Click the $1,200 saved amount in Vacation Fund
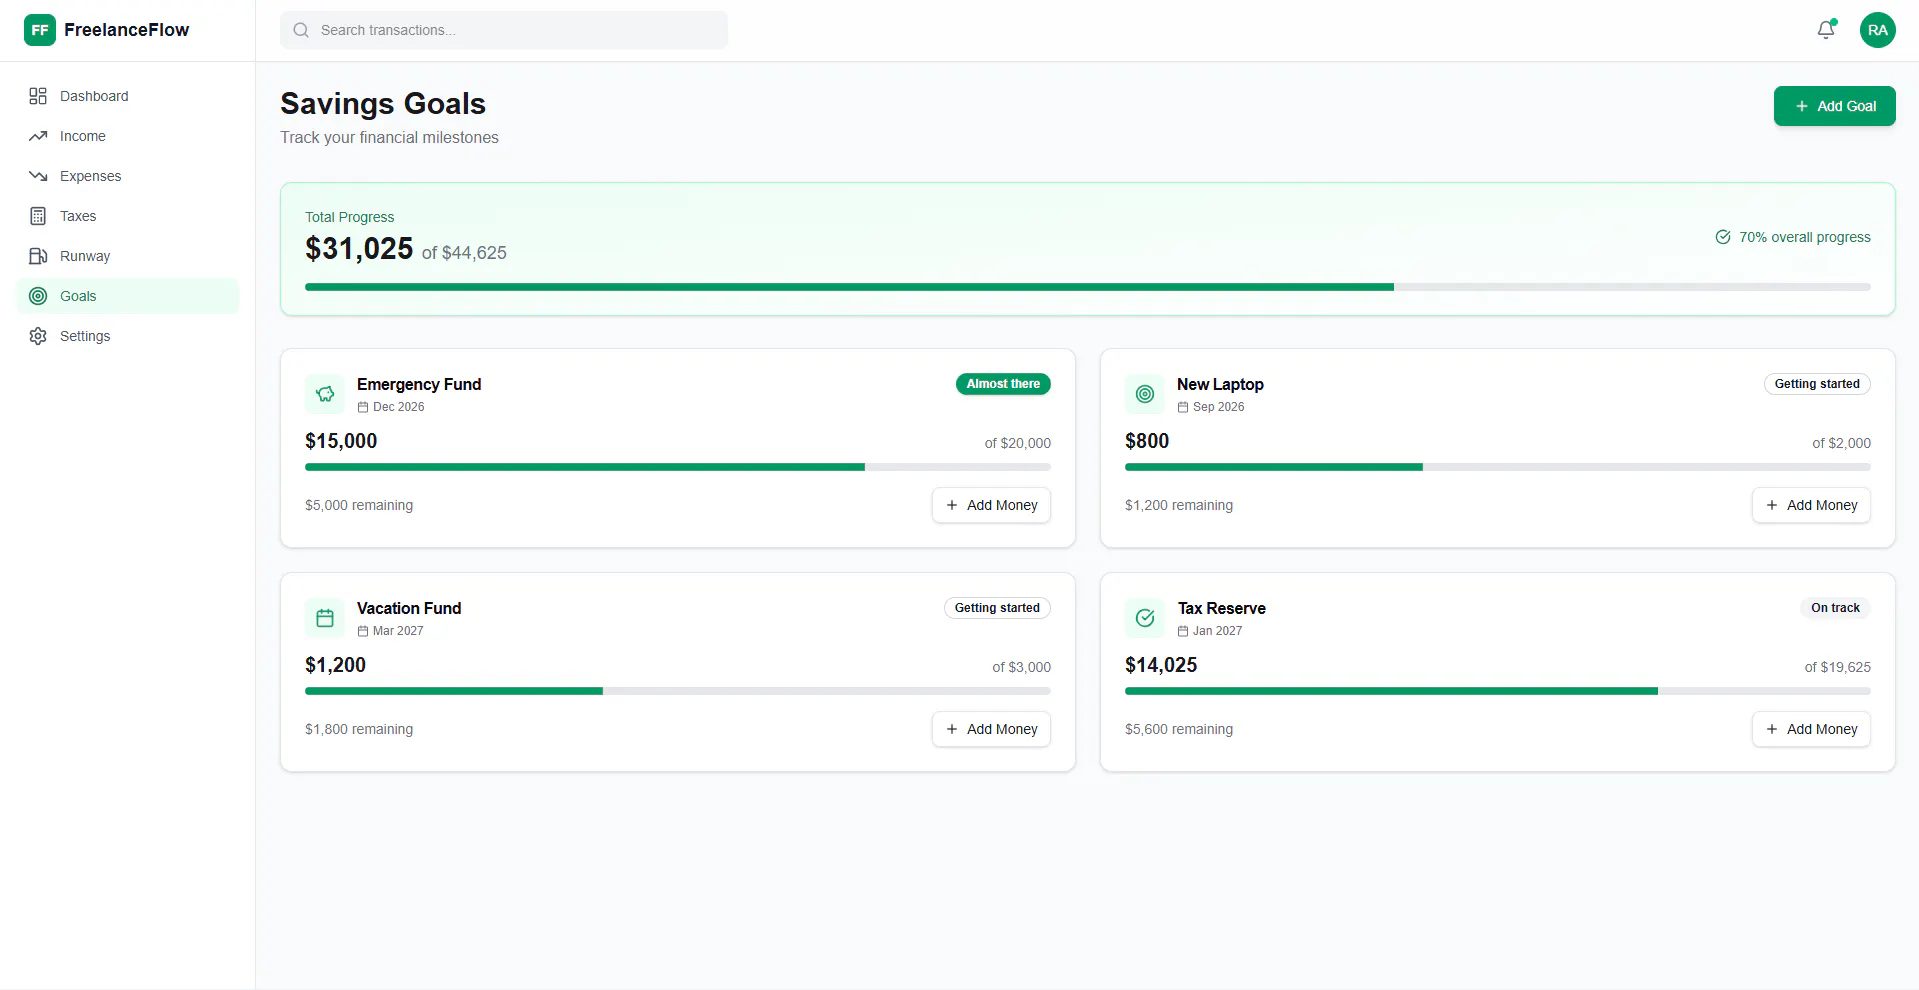This screenshot has width=1919, height=990. pos(335,665)
